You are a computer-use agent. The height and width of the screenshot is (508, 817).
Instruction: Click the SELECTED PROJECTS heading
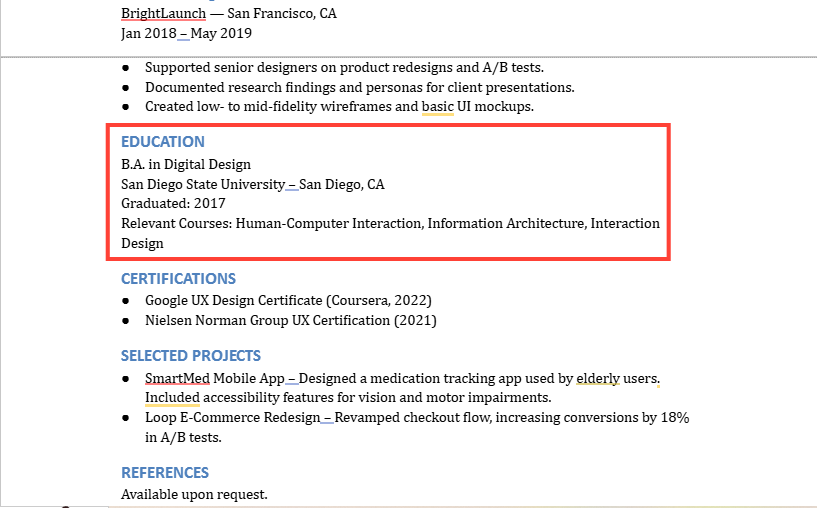click(191, 356)
